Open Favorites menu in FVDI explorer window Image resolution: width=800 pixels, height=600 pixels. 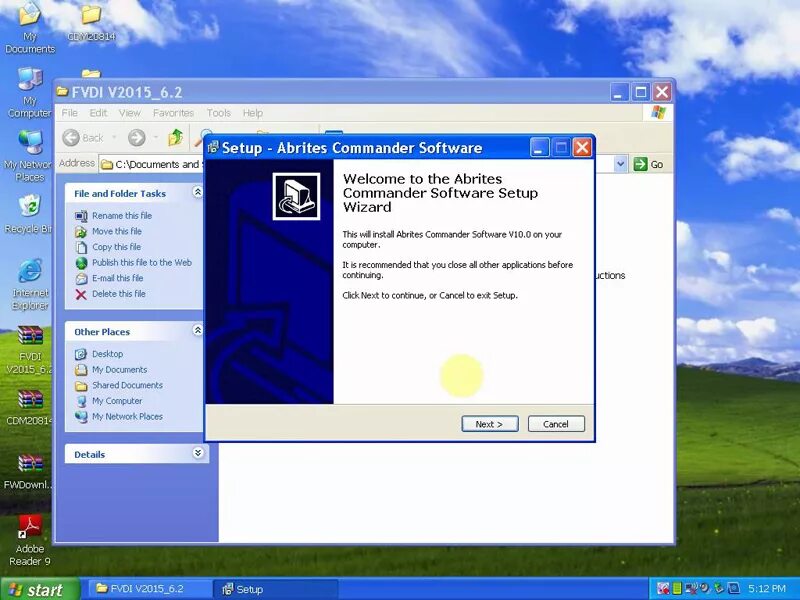click(173, 113)
